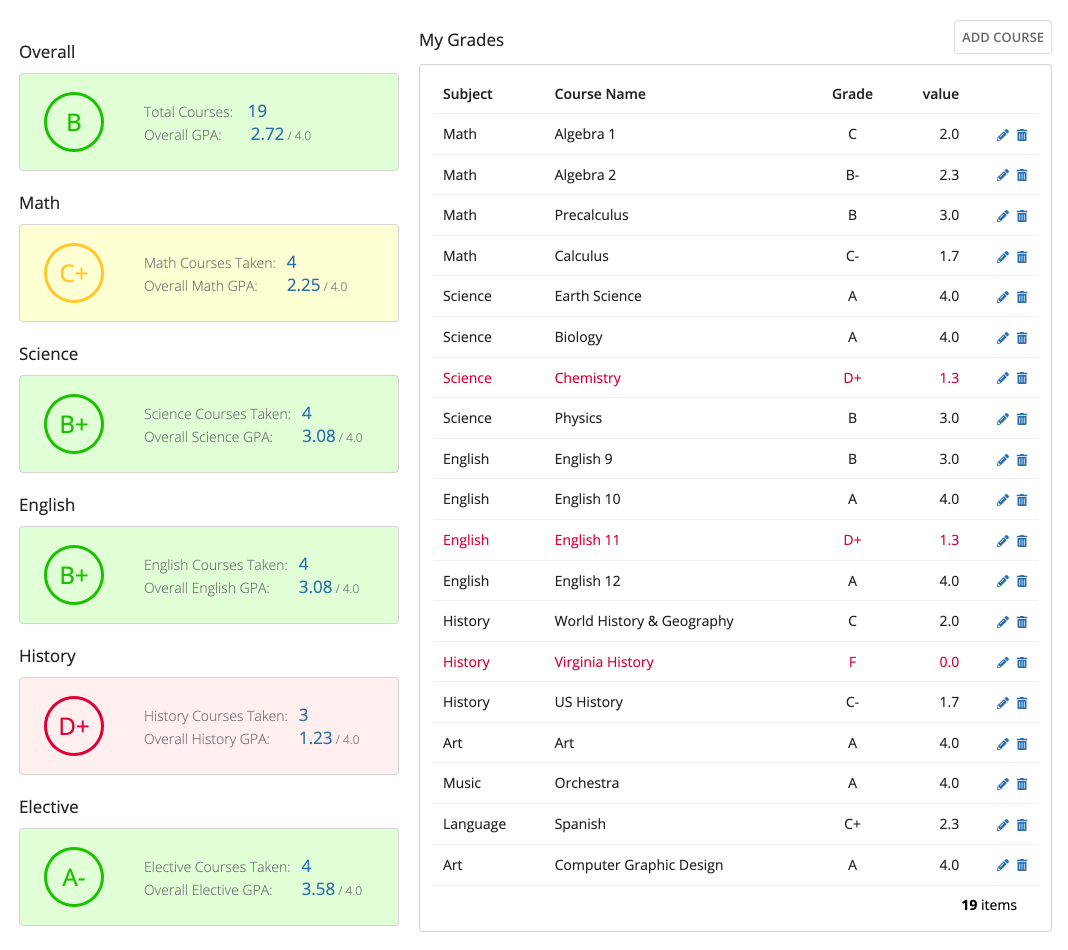Click the D+ History badge
Screen dimensions: 1068x950
coord(73,726)
